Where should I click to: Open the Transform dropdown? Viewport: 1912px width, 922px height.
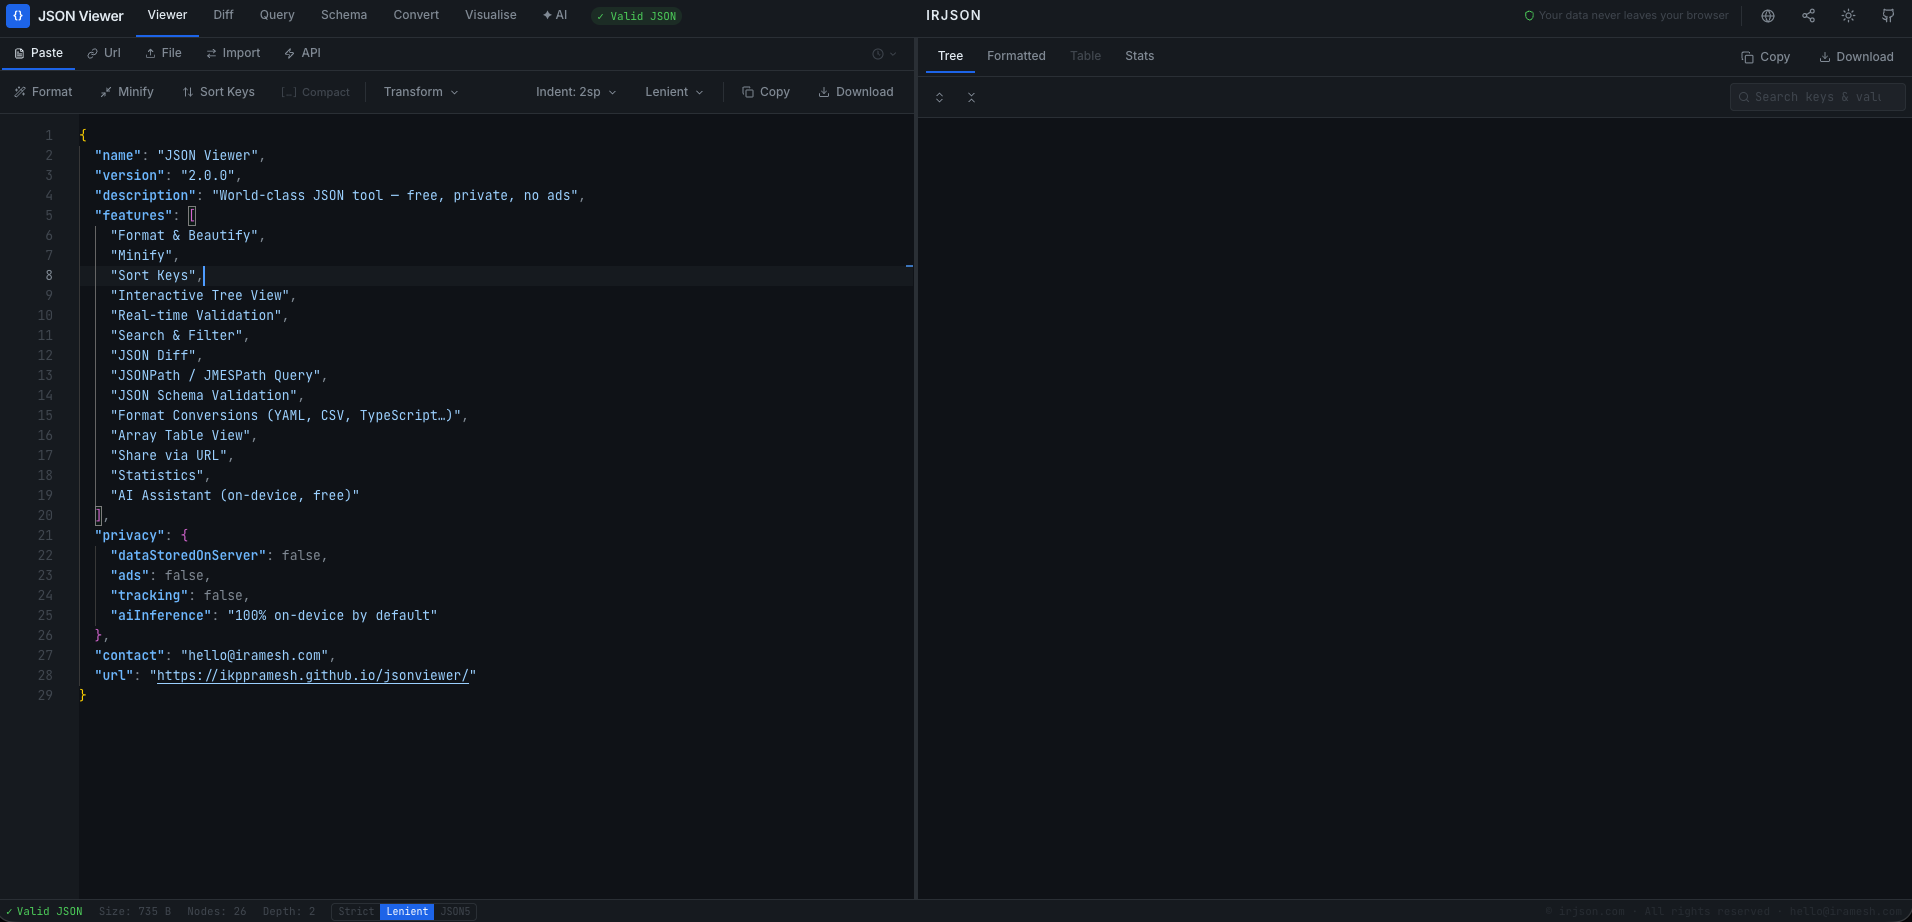(x=421, y=92)
